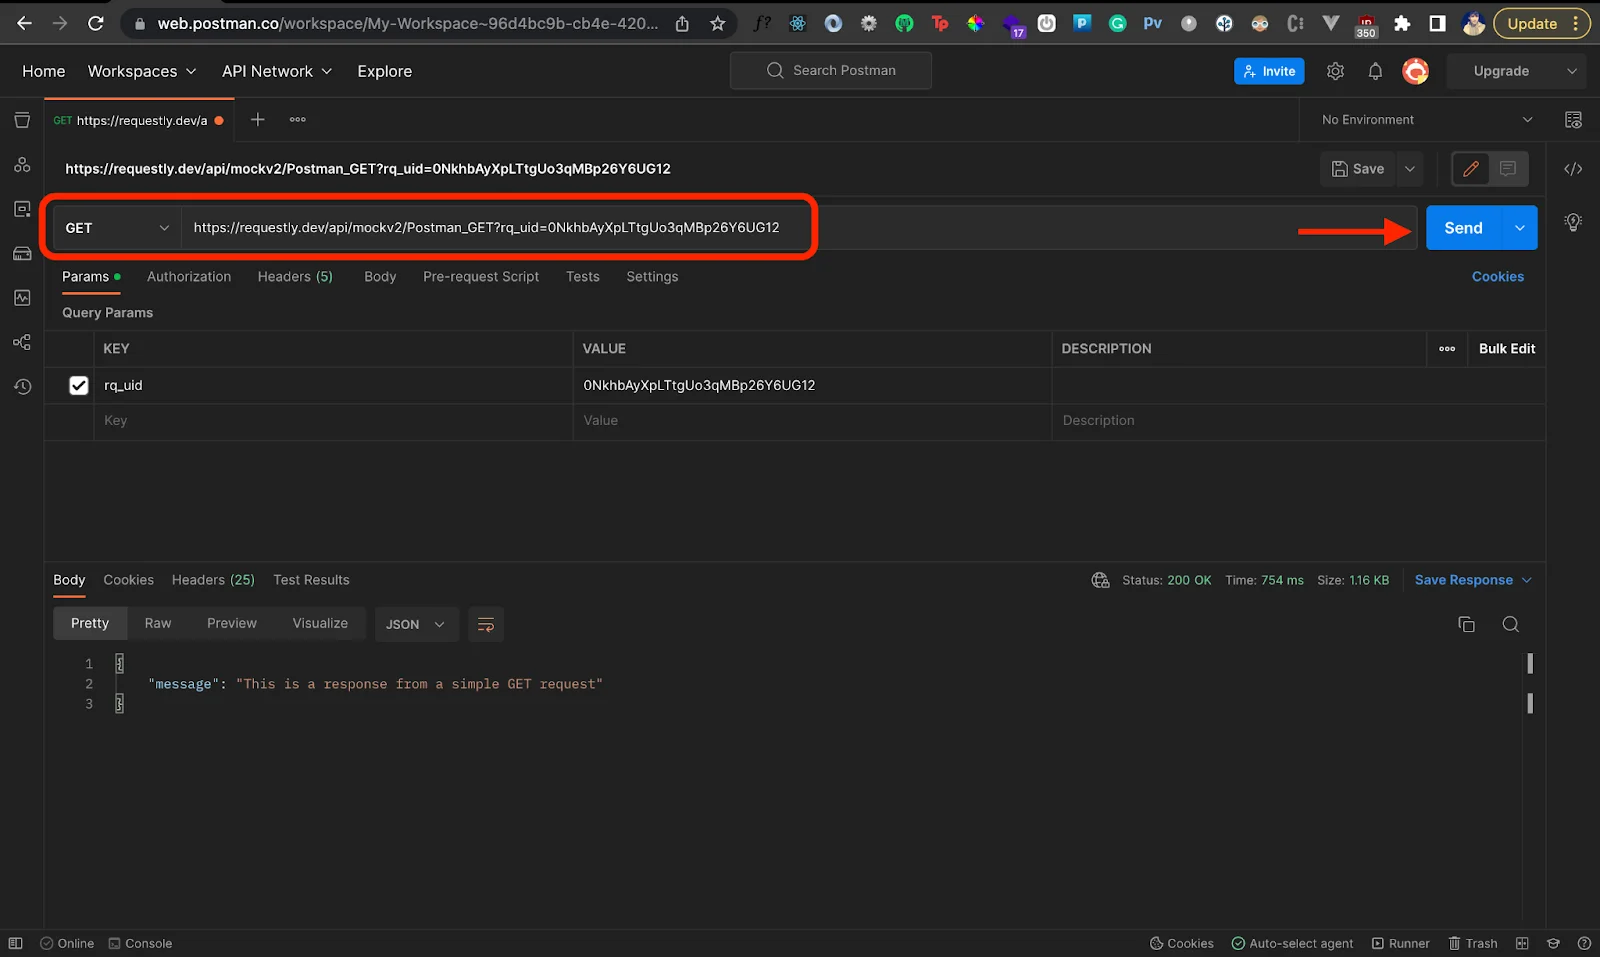Screen dimensions: 1600x957
Task: Open the Workspaces menu
Action: tap(142, 71)
